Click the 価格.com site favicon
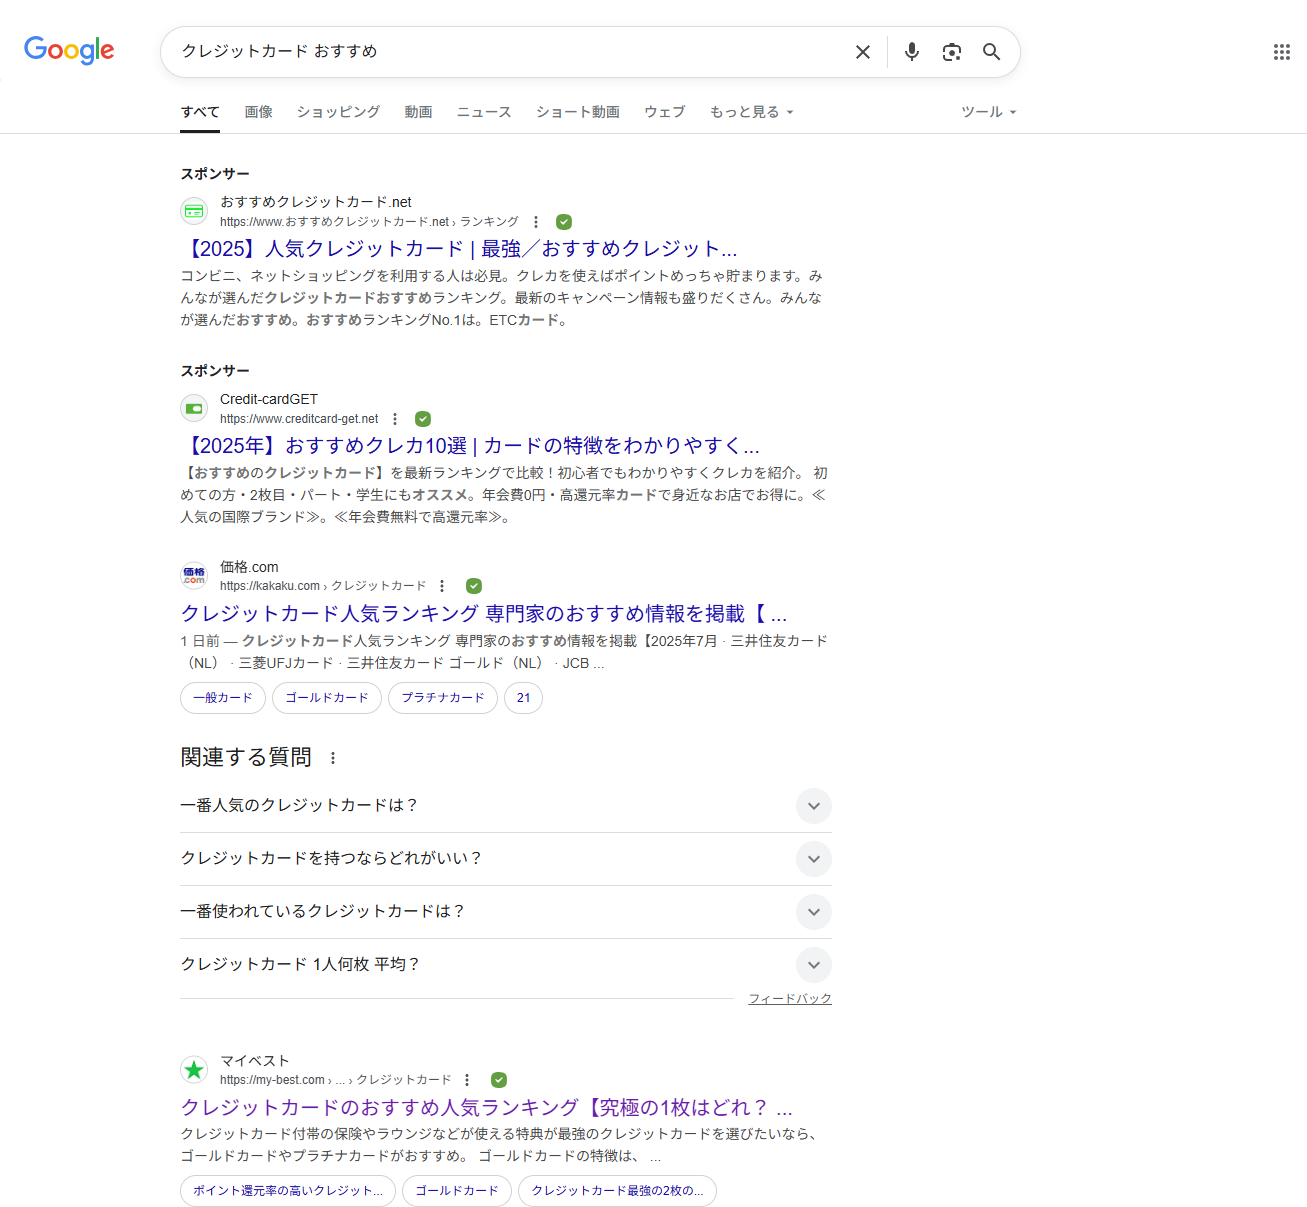This screenshot has height=1207, width=1307. (194, 575)
